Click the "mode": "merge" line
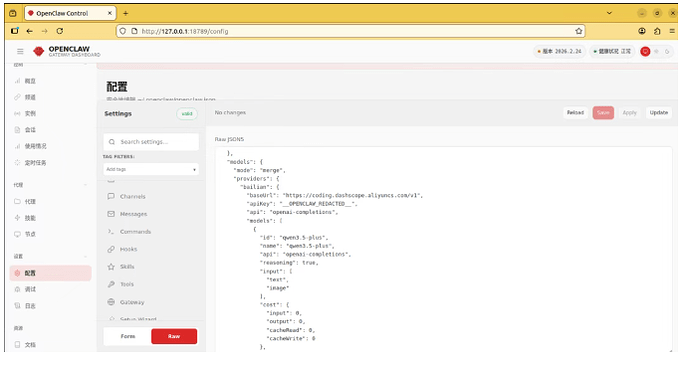 (x=259, y=170)
